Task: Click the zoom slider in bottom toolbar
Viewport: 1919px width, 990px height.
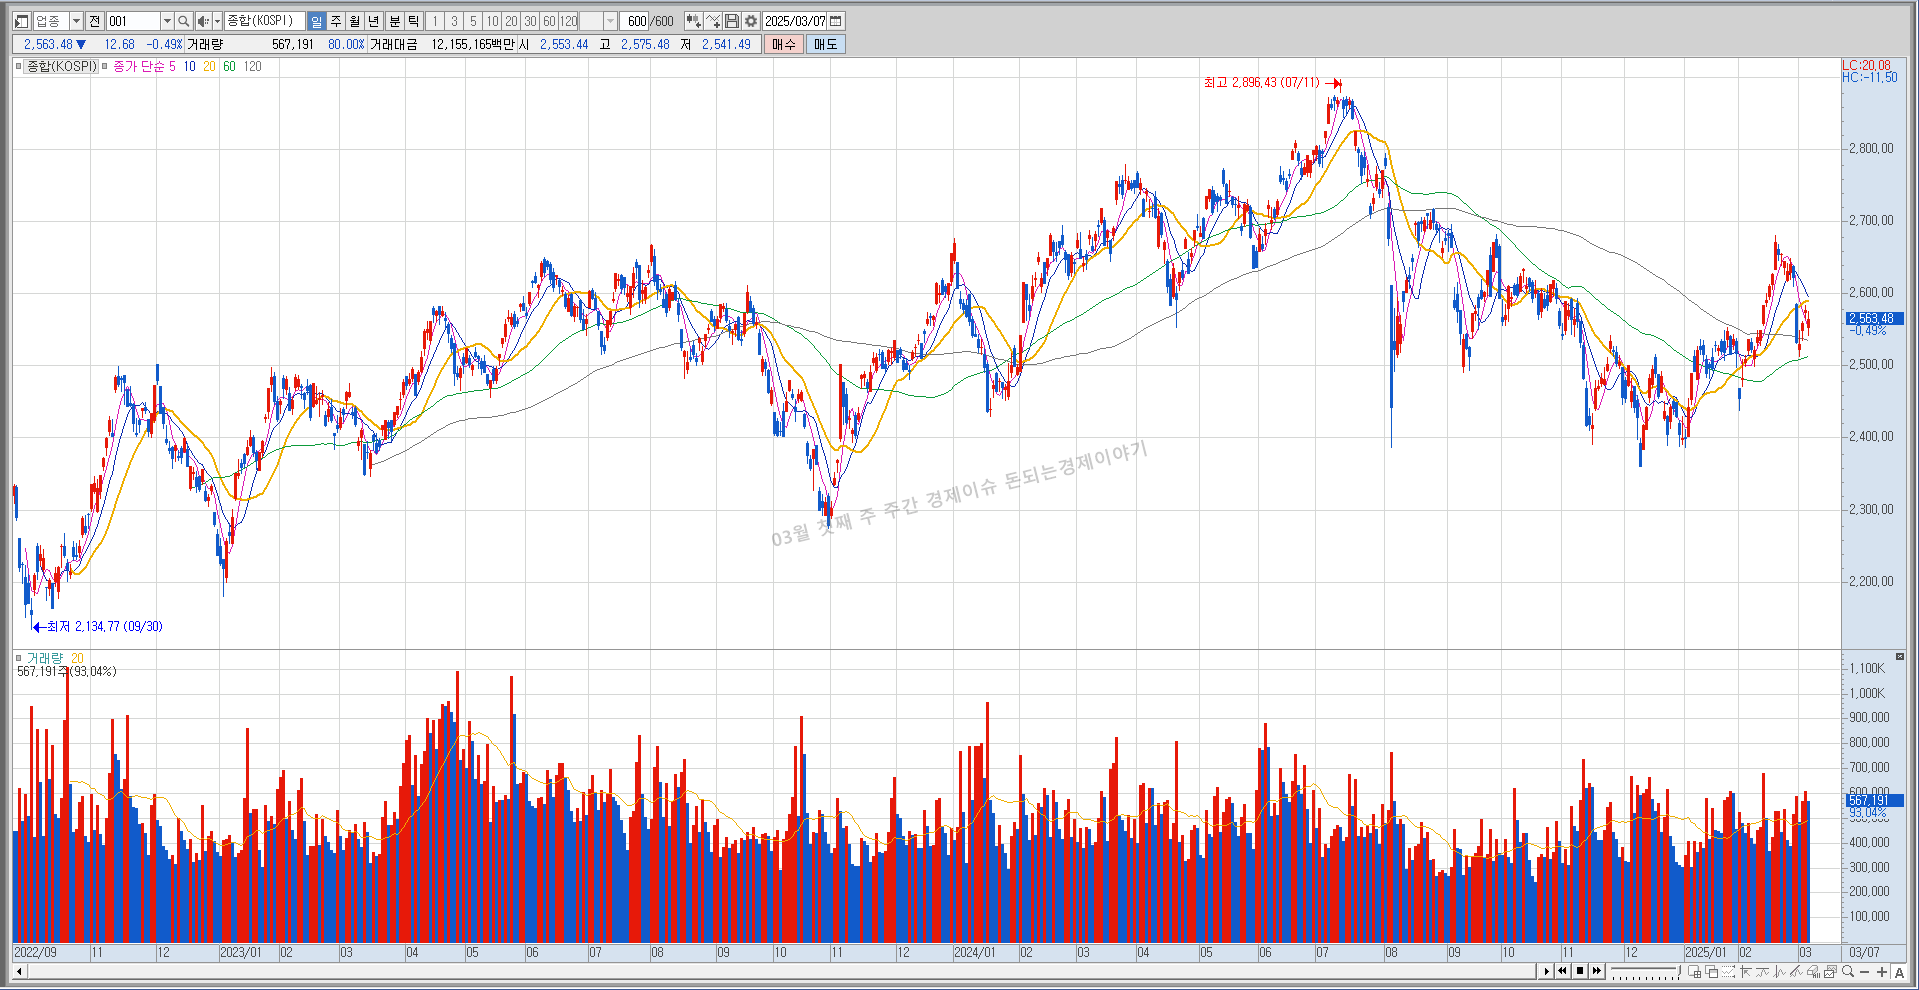Action: coord(1645,972)
